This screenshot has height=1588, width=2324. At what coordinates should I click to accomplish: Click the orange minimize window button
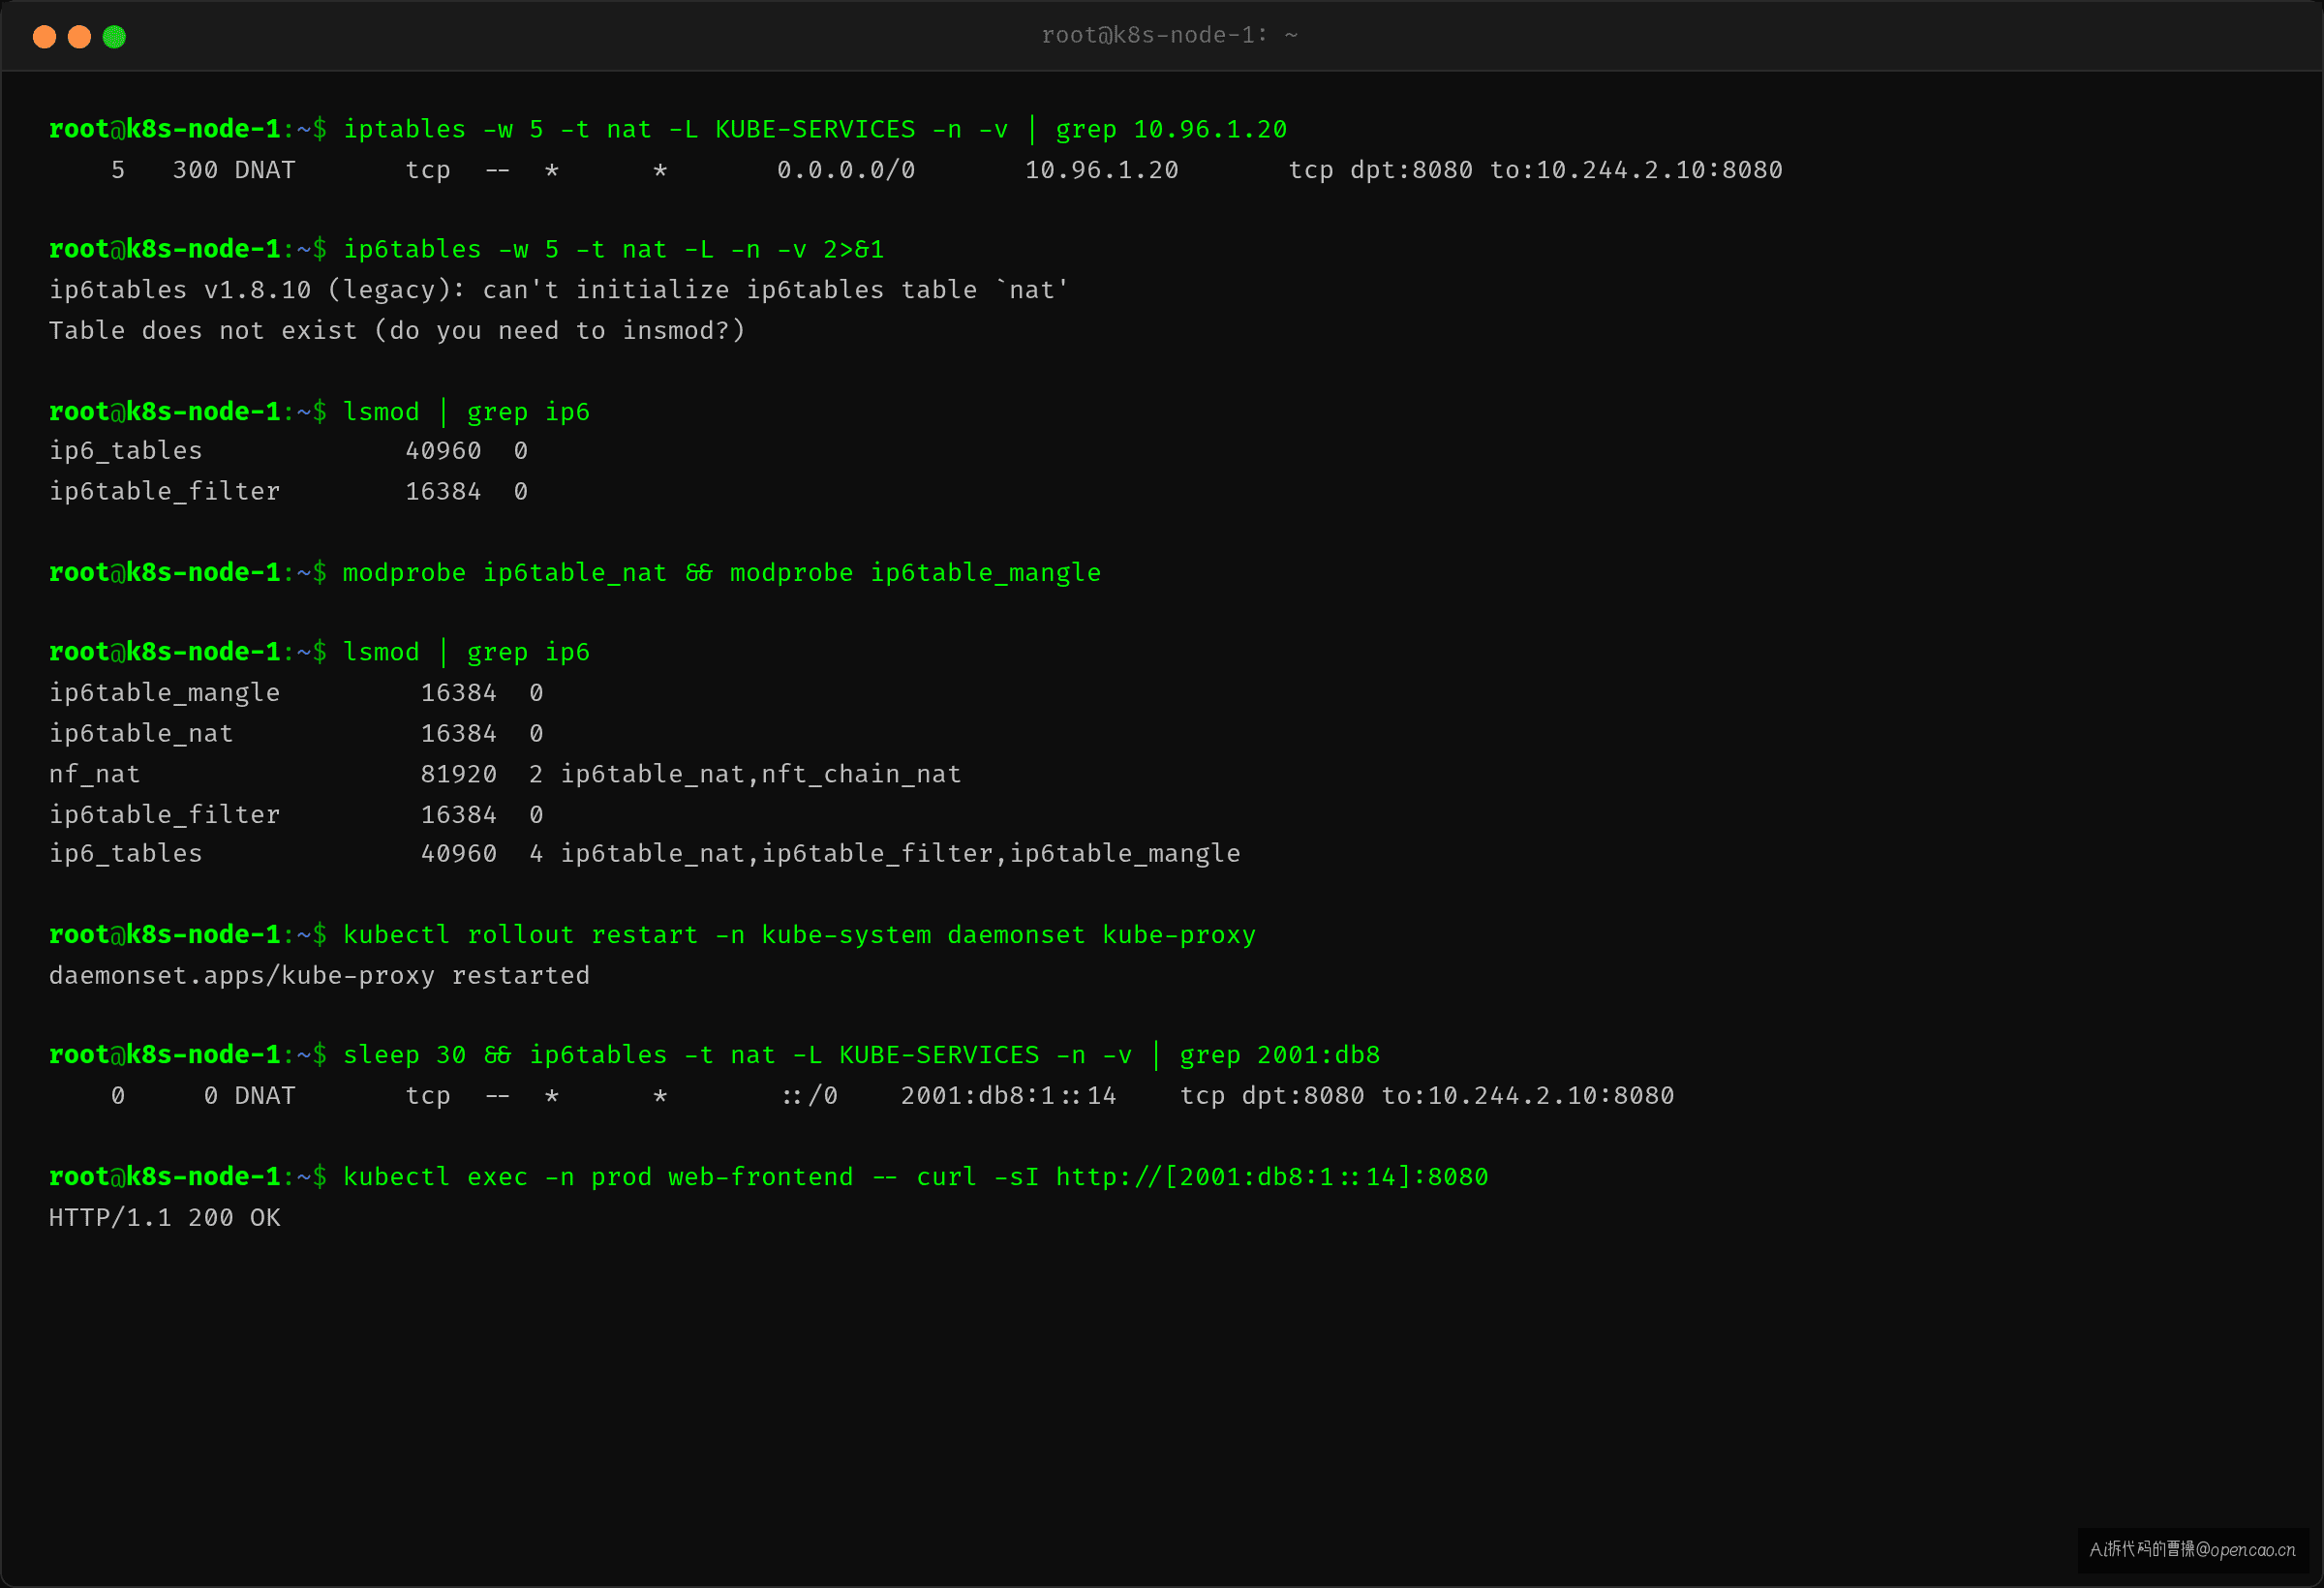click(79, 37)
